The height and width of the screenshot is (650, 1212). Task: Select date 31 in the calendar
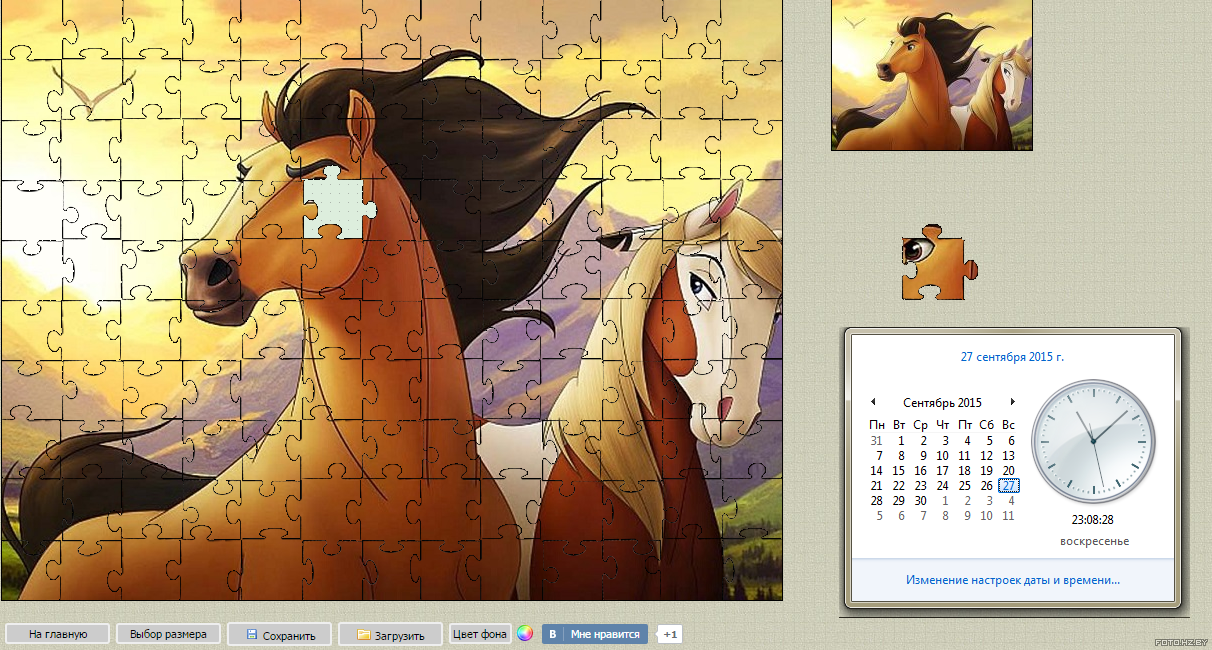coord(877,441)
